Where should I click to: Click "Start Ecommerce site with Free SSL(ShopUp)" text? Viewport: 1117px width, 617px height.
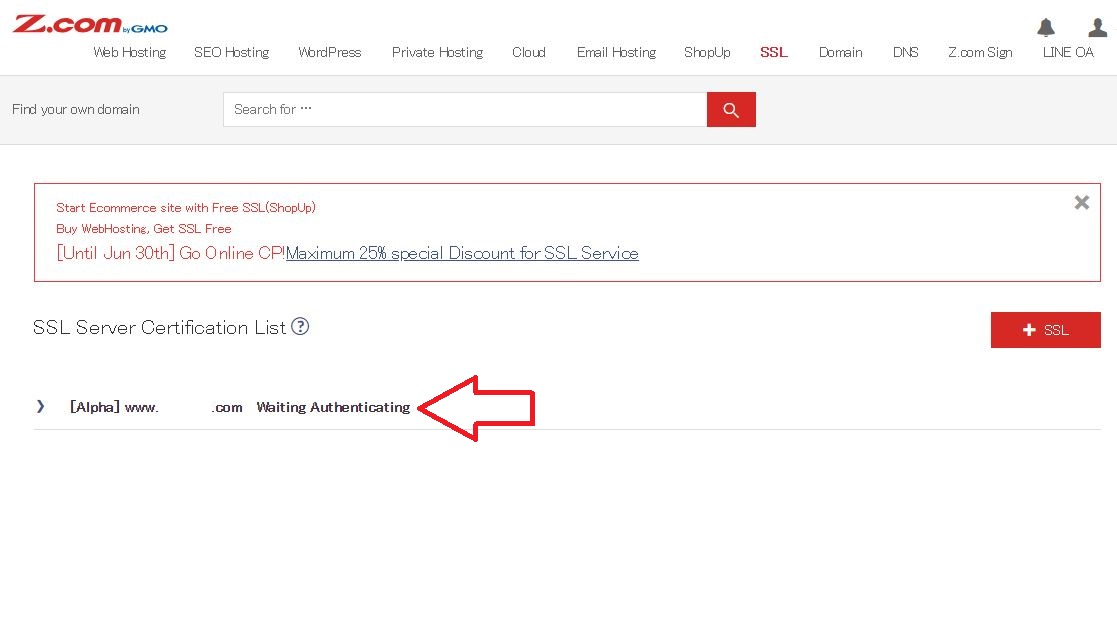pos(186,207)
